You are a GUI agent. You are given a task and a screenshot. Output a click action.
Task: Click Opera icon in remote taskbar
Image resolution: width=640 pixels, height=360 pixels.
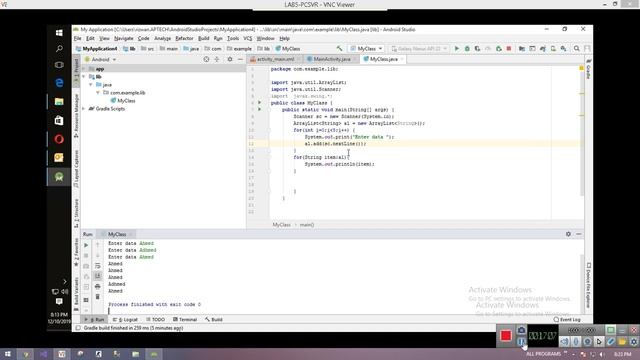(59, 139)
